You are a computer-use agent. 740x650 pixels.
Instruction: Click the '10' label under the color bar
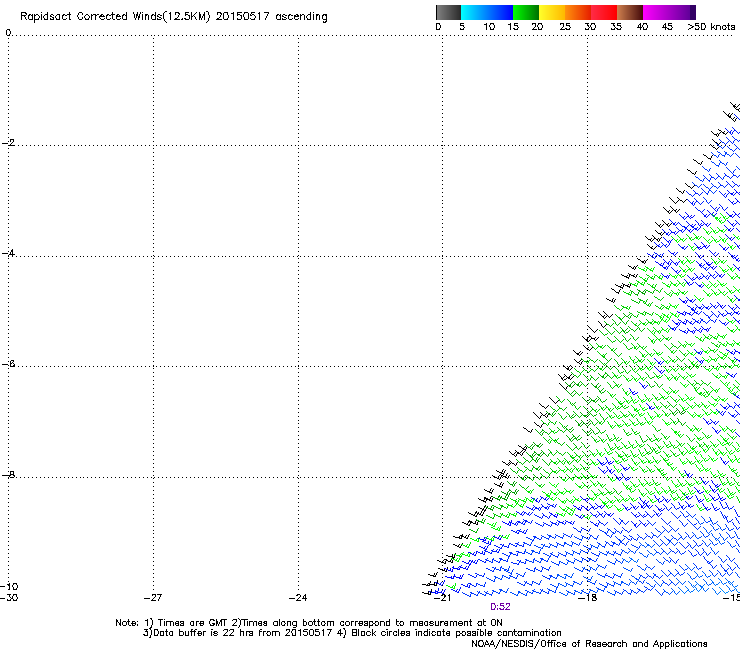pos(489,27)
